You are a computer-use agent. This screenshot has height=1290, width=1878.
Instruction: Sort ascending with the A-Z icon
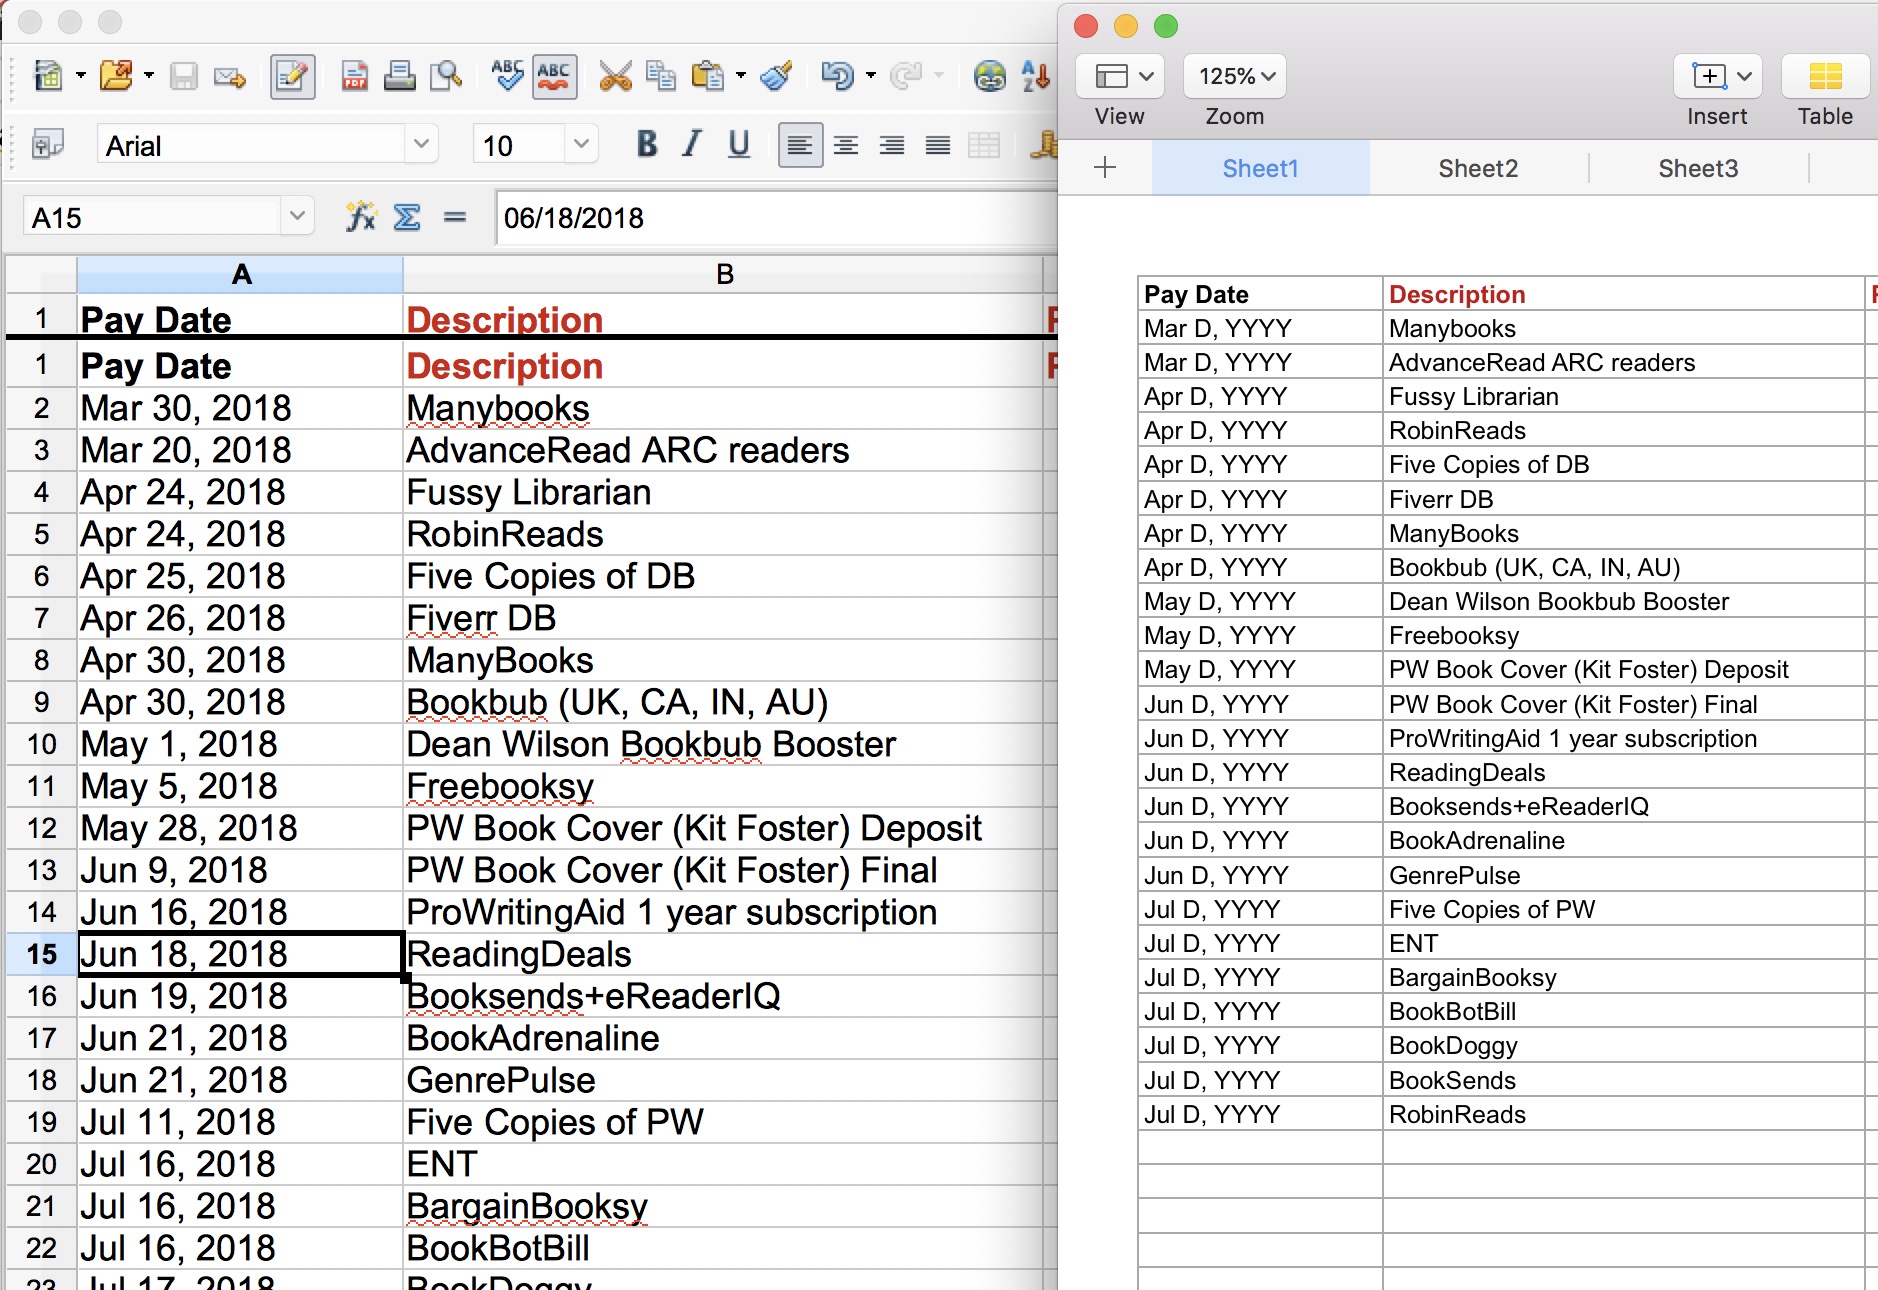click(1036, 76)
